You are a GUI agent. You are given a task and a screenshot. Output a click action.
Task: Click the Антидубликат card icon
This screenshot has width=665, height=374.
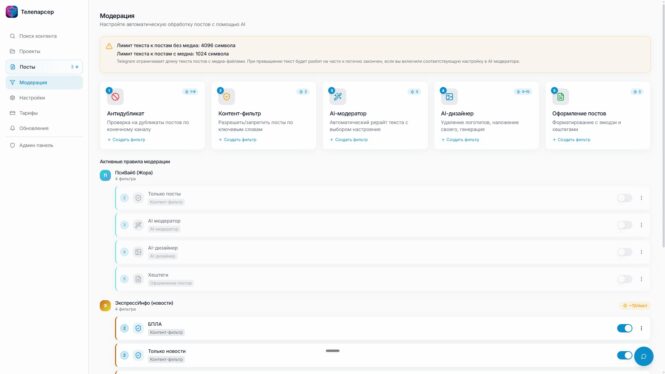pyautogui.click(x=115, y=97)
